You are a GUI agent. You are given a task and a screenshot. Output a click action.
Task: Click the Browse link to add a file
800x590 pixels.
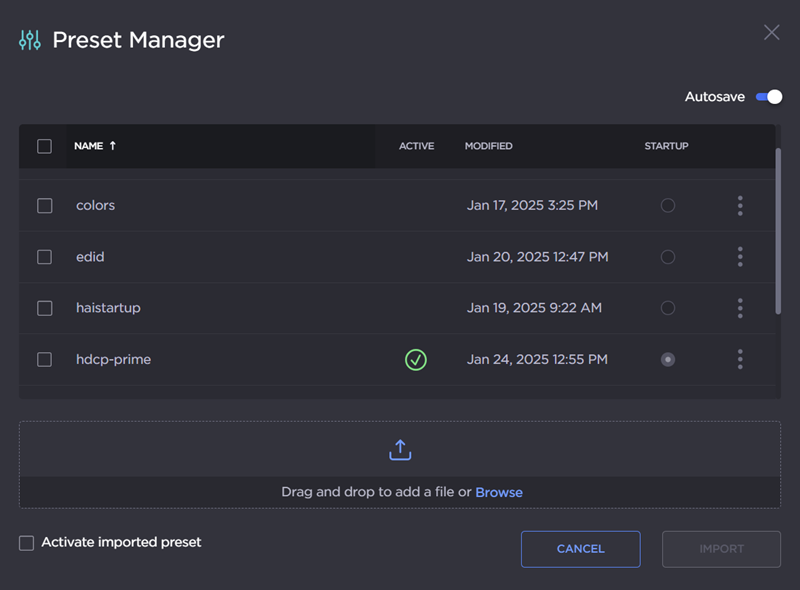[x=499, y=492]
